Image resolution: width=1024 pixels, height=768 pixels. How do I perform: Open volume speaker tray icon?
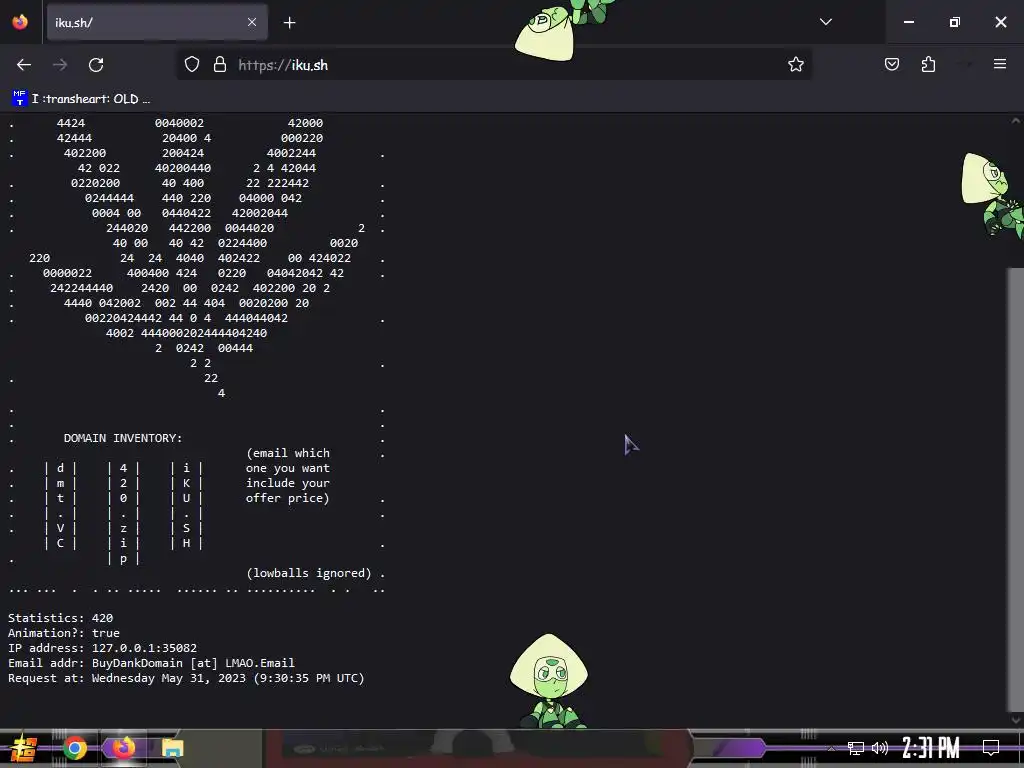click(880, 748)
